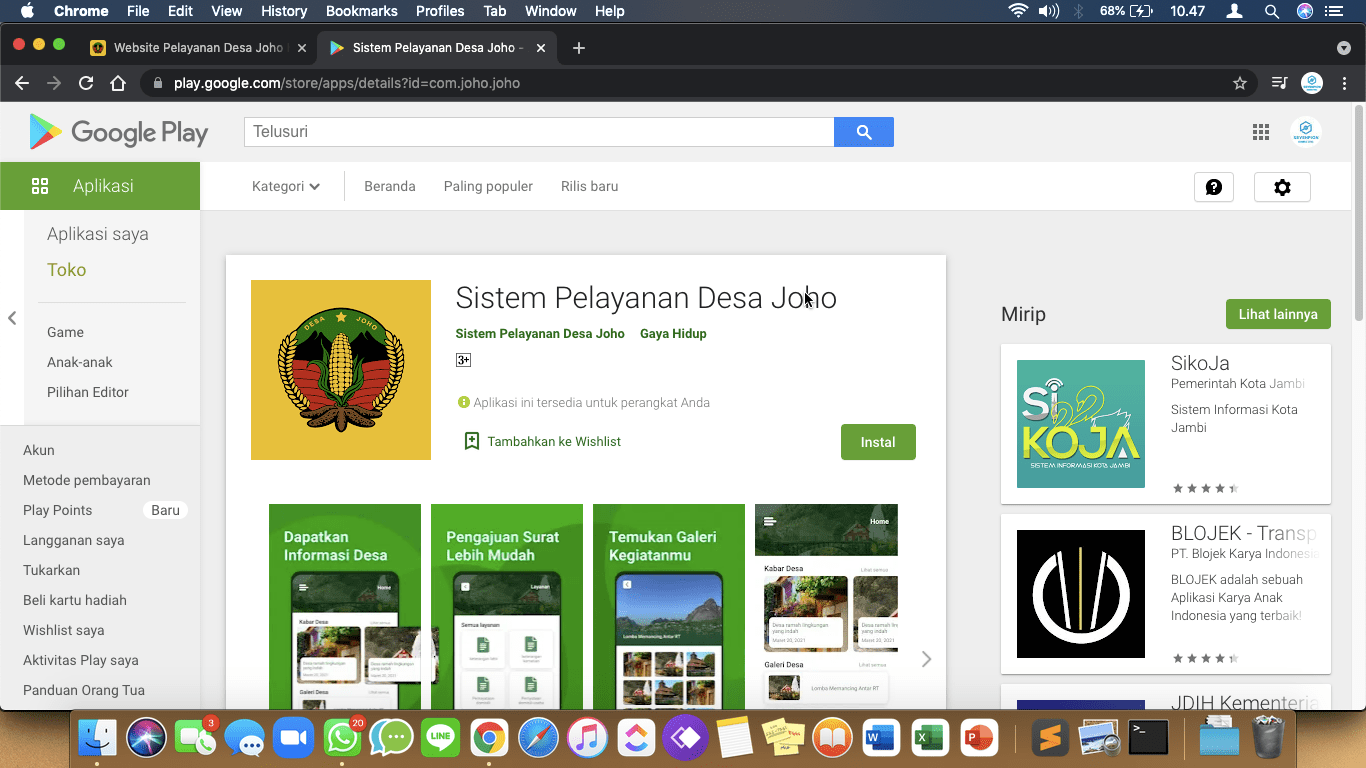Open Wishlist saya in sidebar
Image resolution: width=1366 pixels, height=768 pixels.
click(64, 630)
